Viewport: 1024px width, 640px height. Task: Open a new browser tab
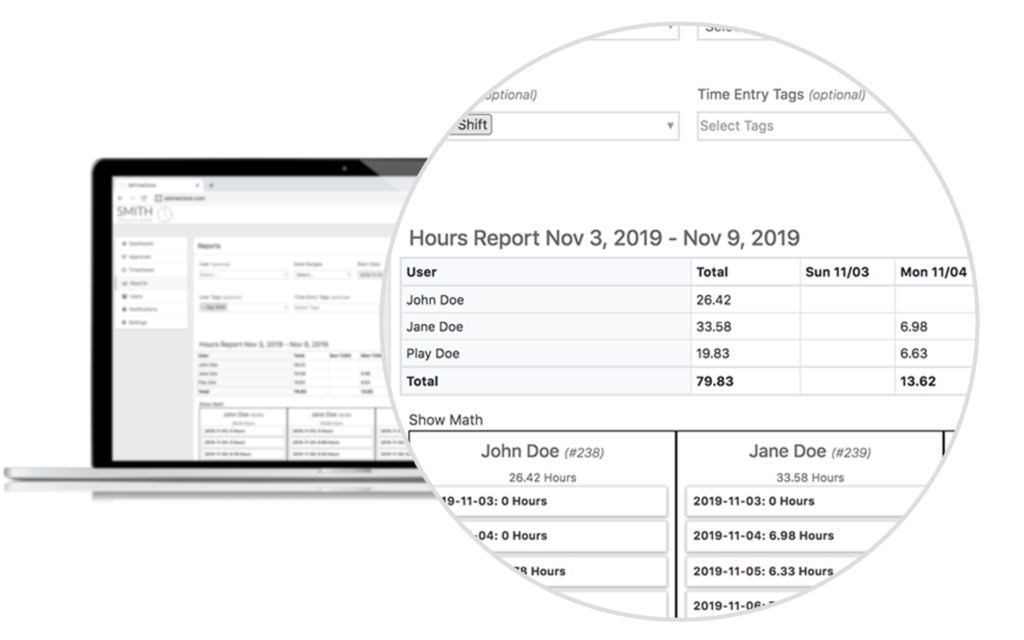tap(211, 185)
